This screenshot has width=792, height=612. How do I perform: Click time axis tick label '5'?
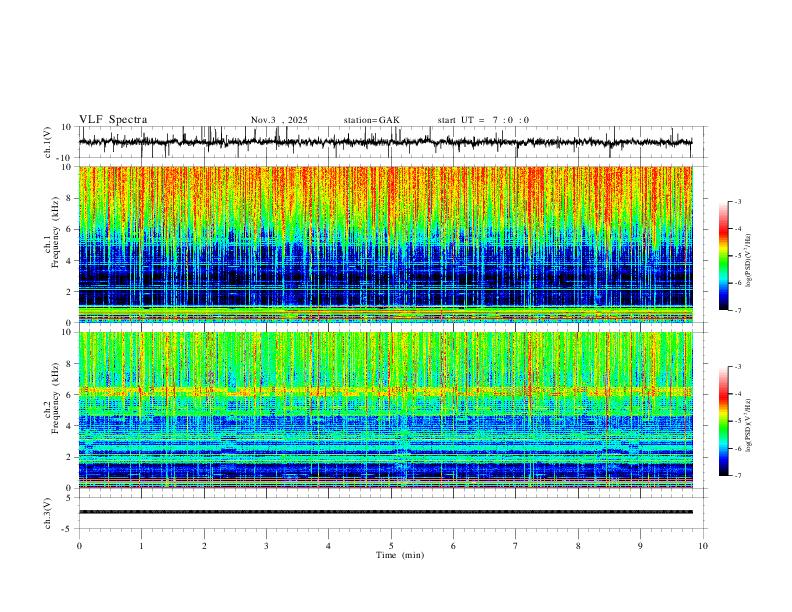(x=391, y=546)
